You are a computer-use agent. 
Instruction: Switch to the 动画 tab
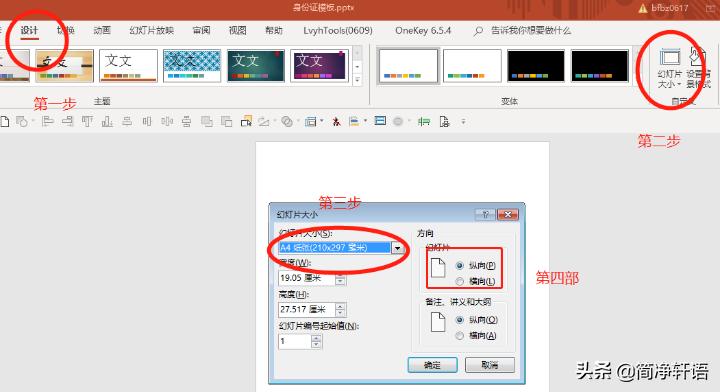[x=102, y=30]
